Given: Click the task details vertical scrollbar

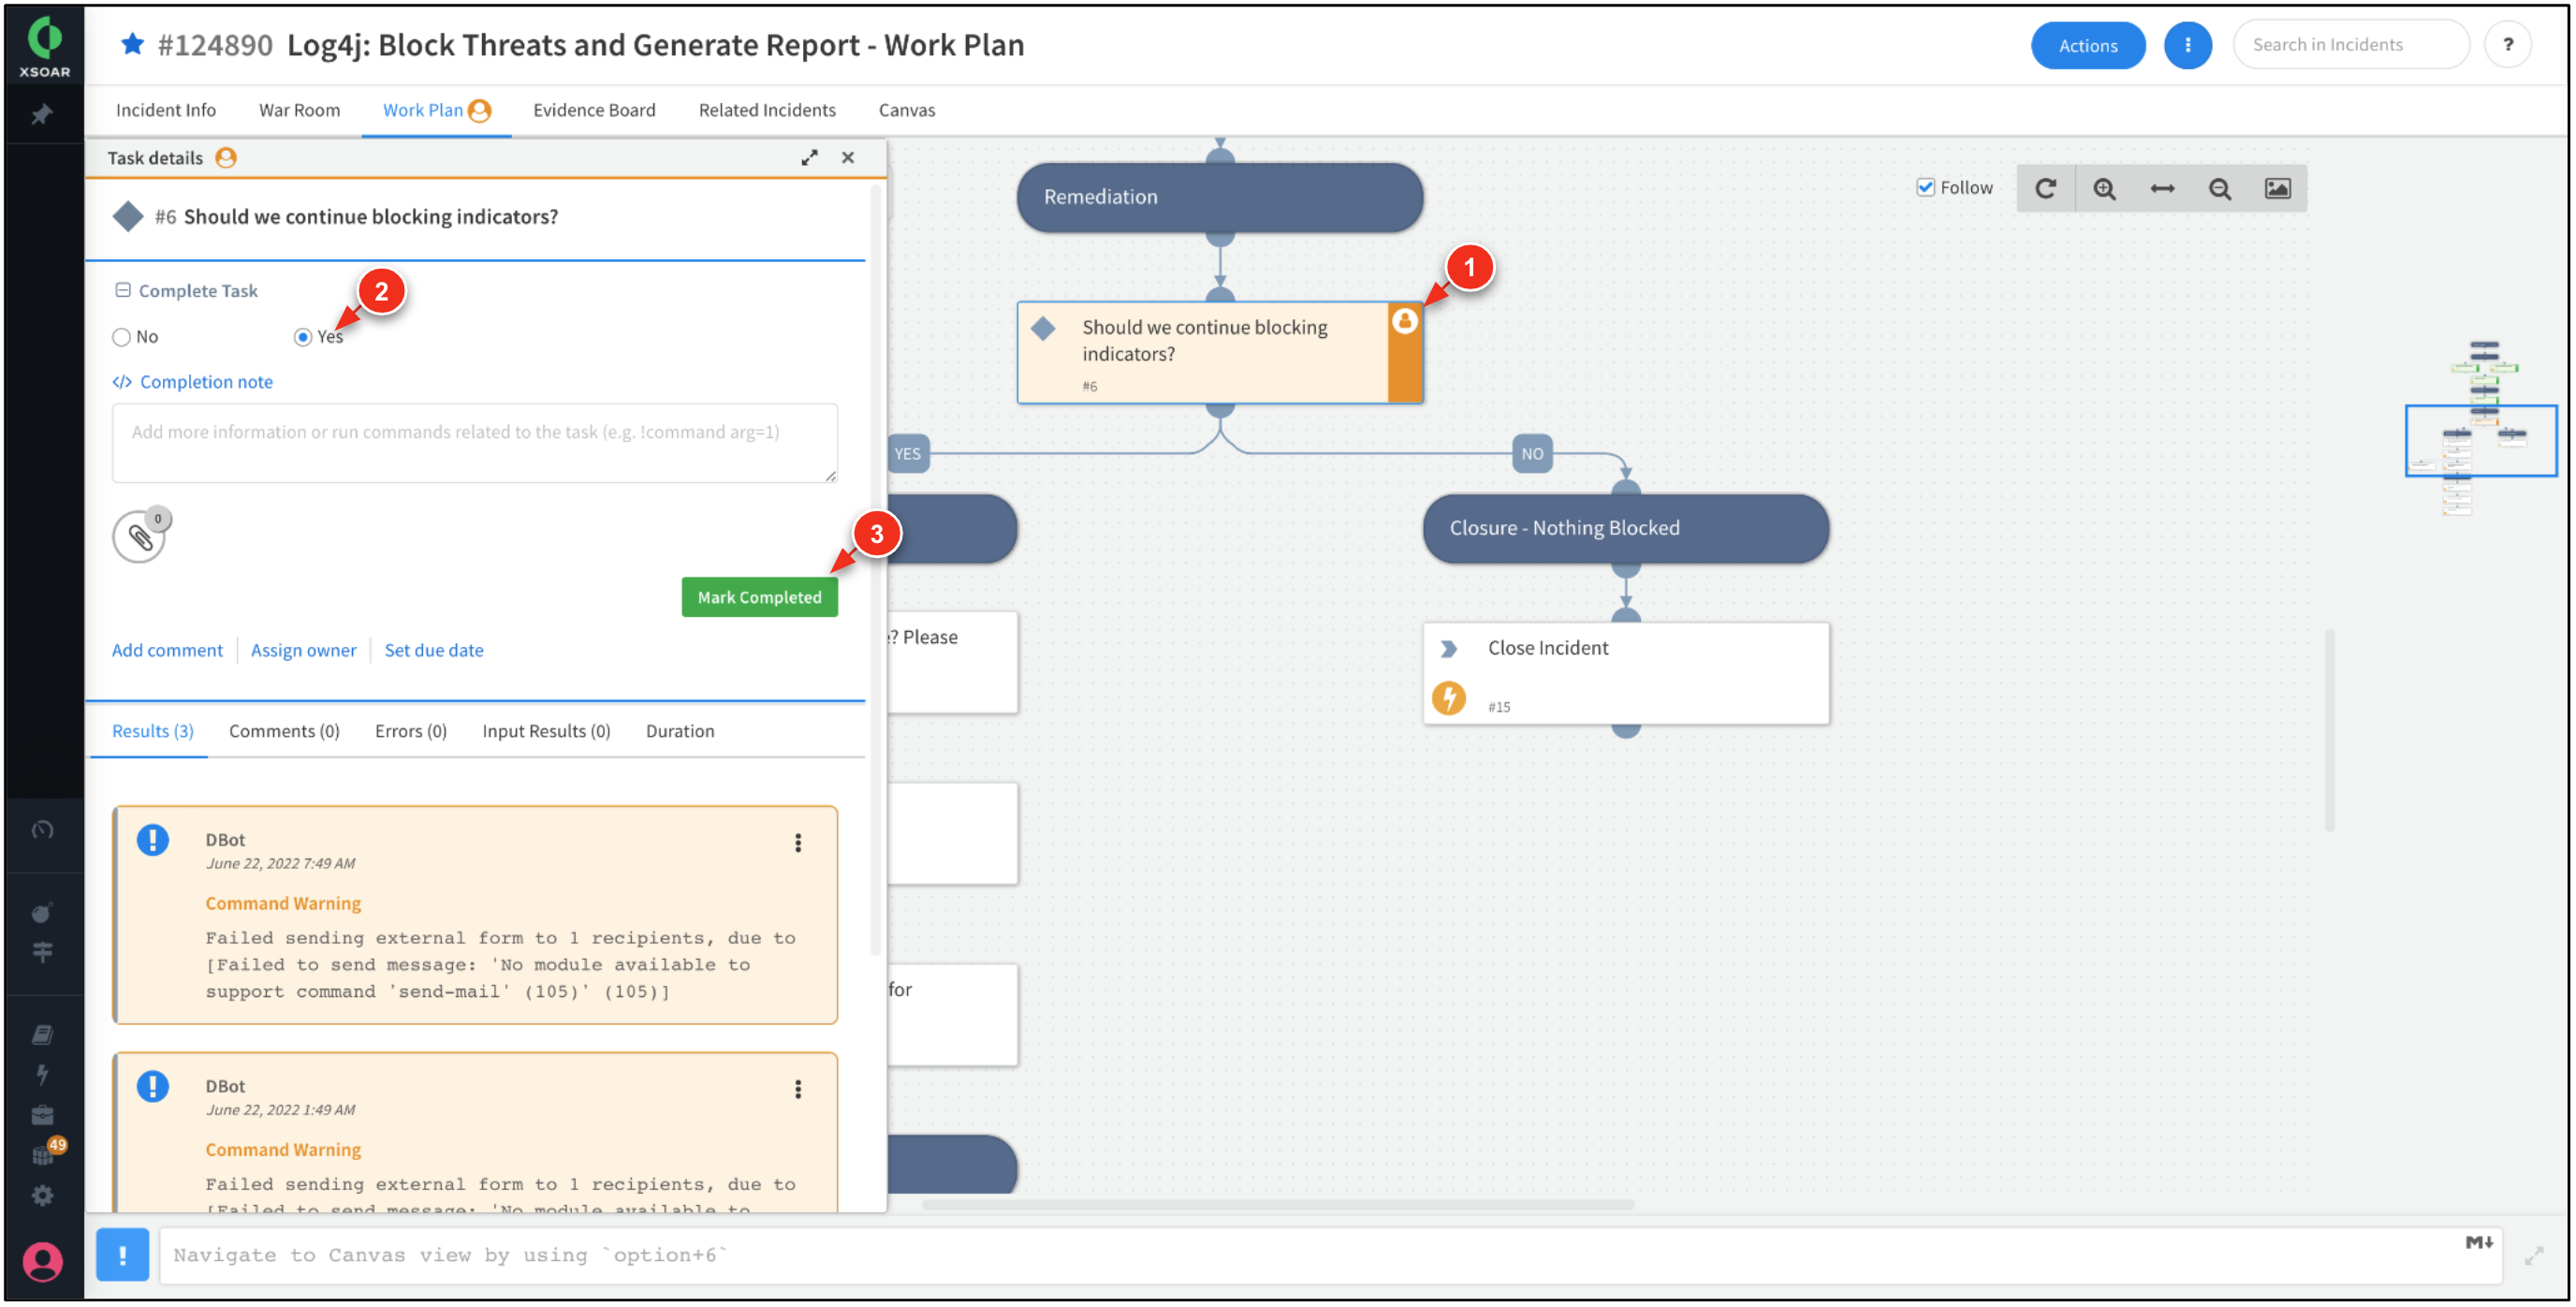Looking at the screenshot, I should 875,570.
